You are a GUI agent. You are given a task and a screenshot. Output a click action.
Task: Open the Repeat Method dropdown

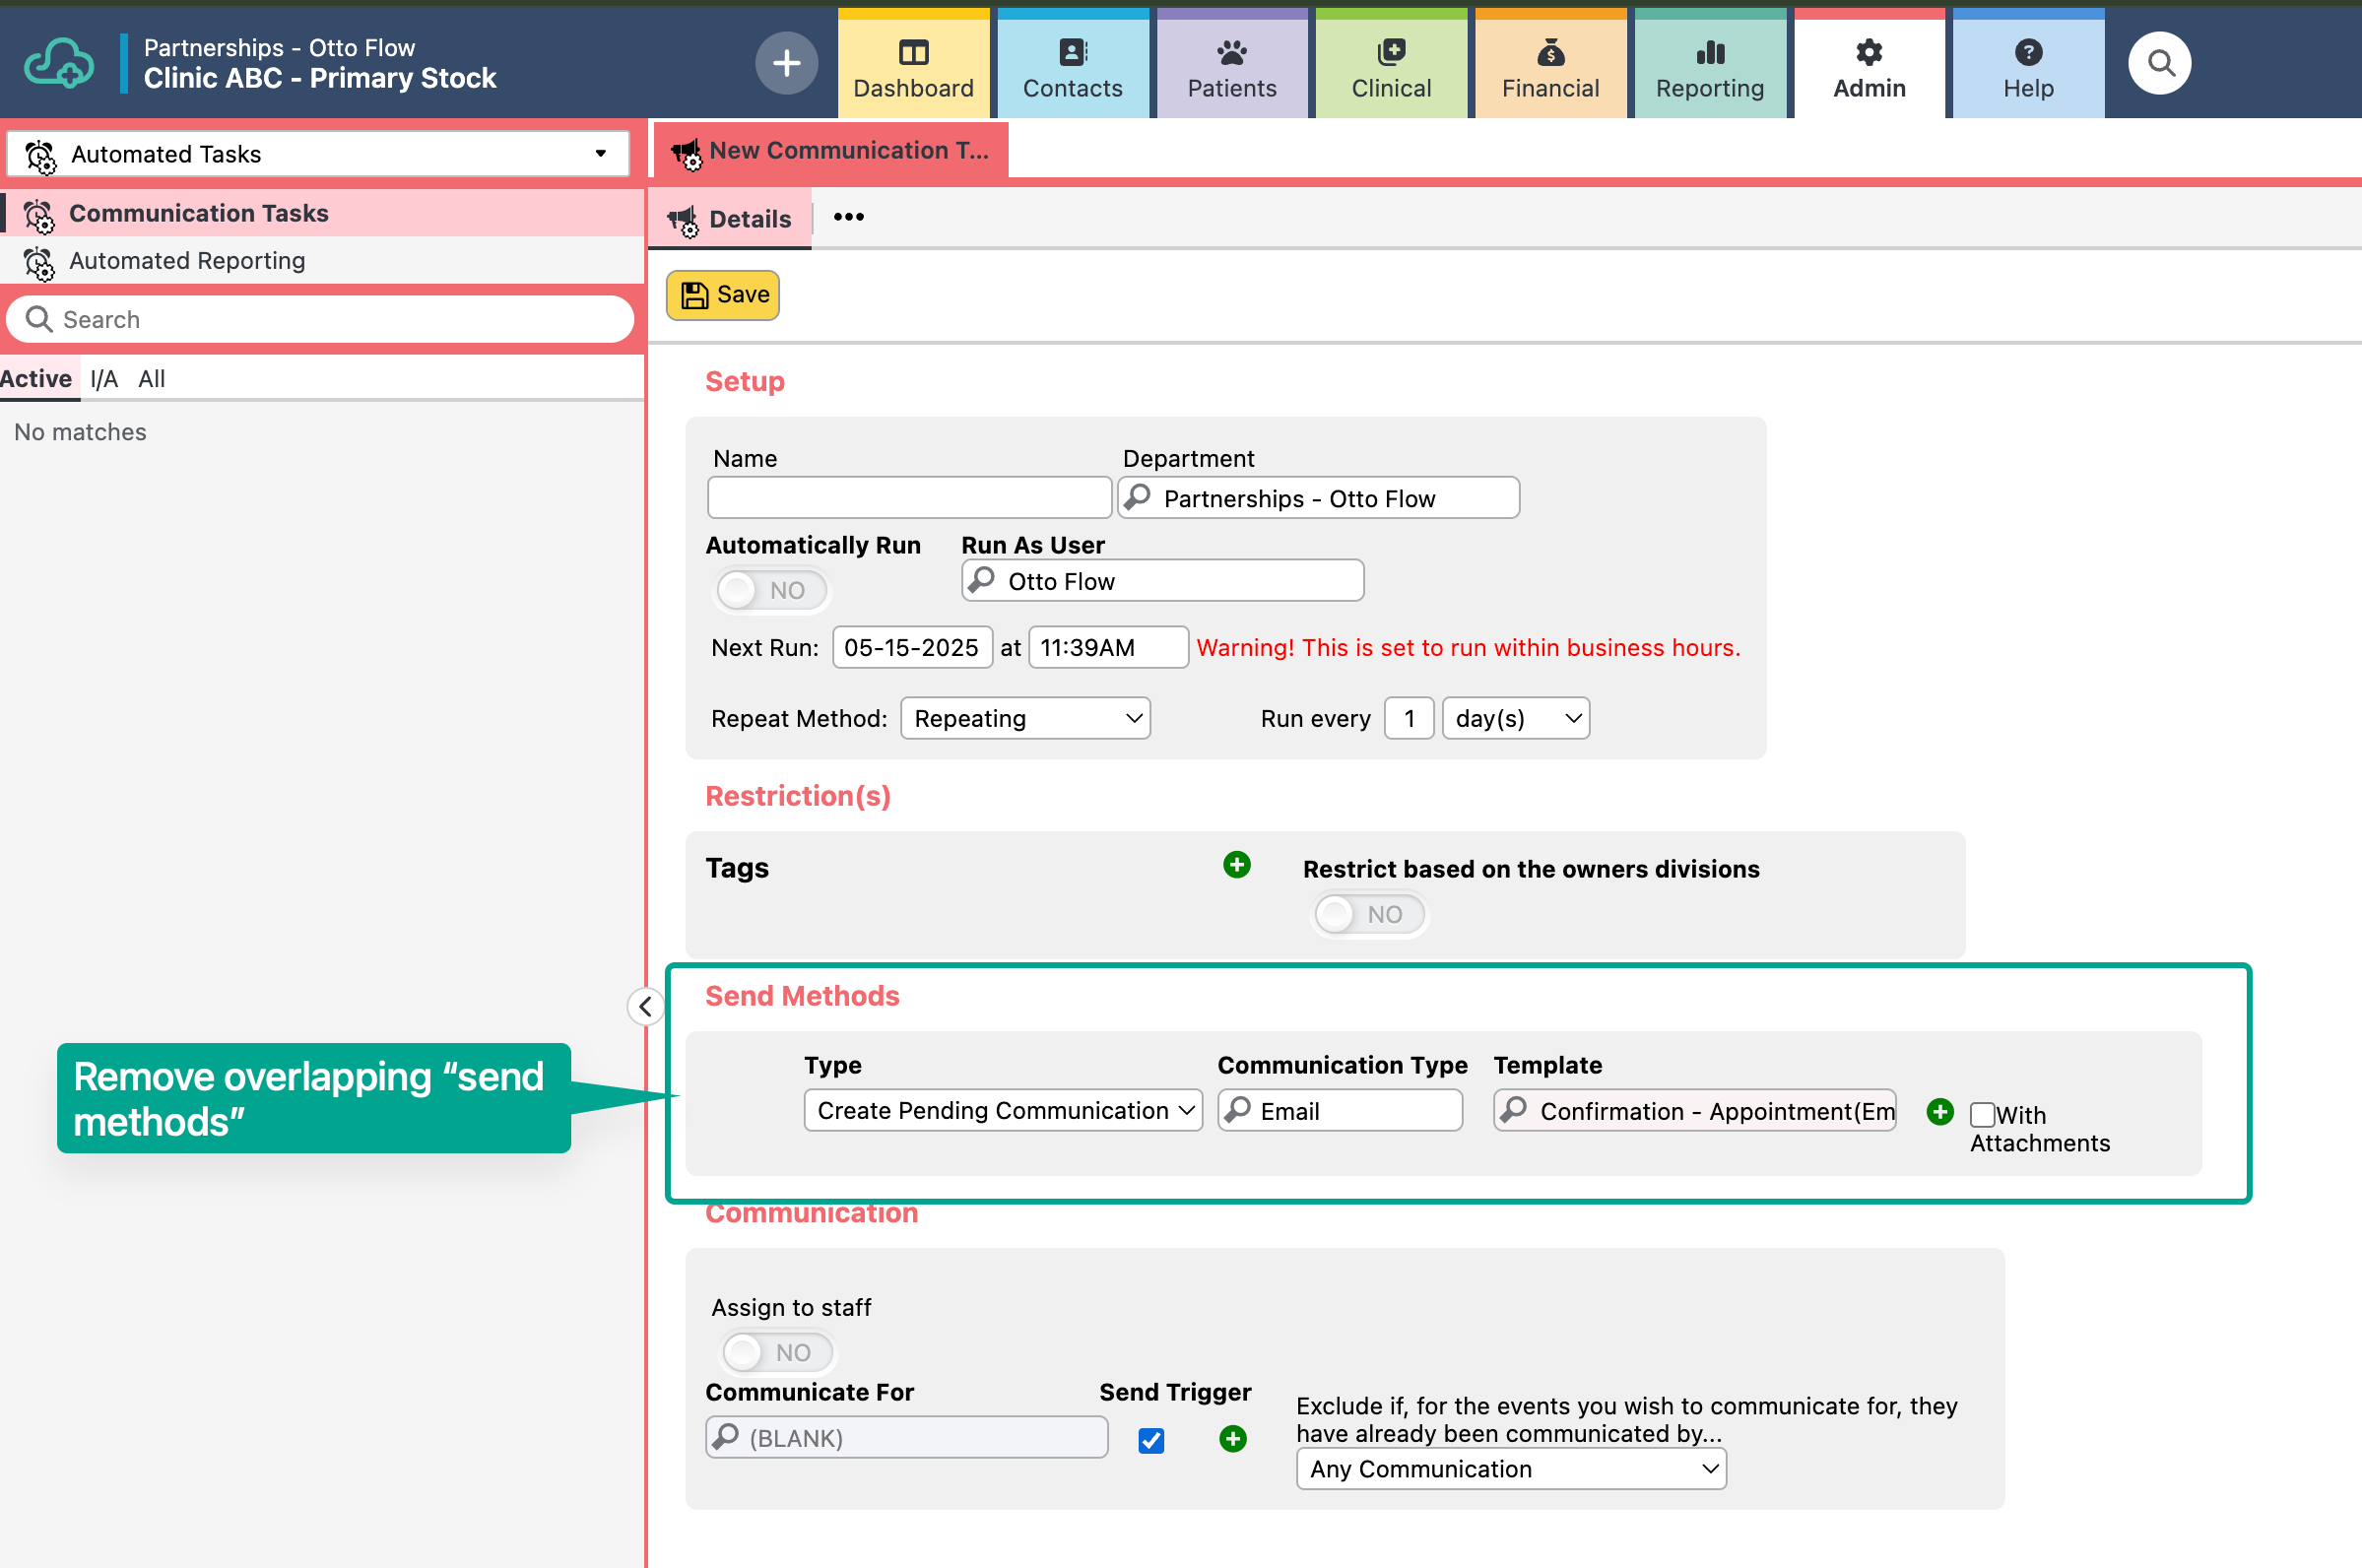click(1025, 718)
